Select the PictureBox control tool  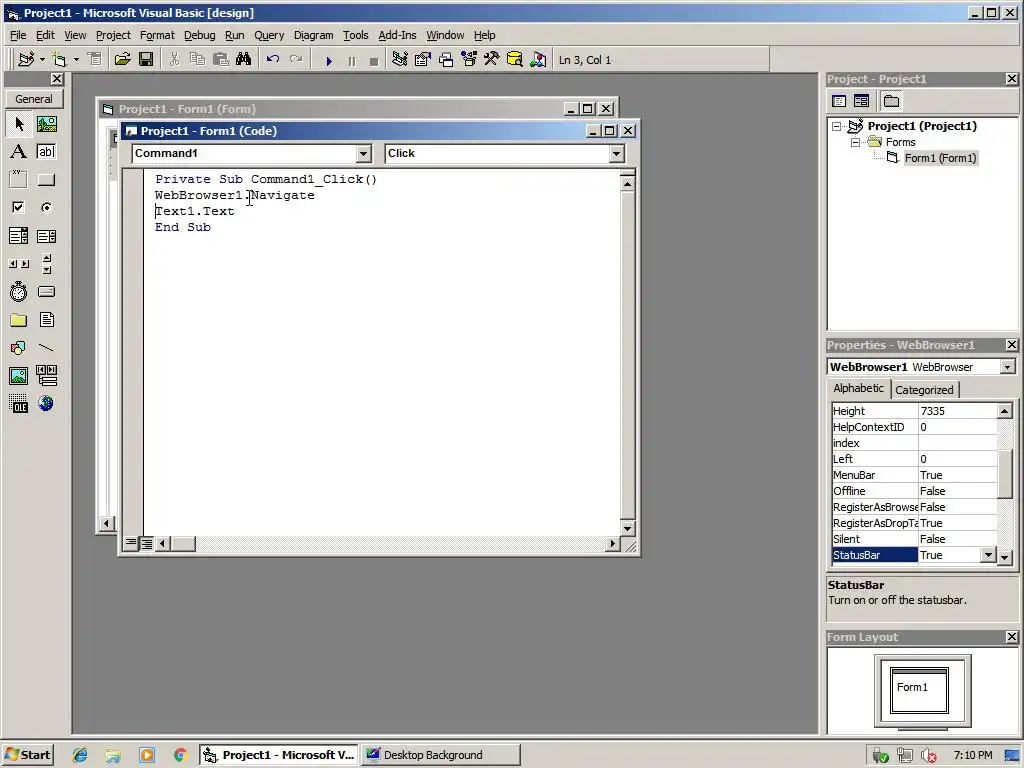coord(46,124)
